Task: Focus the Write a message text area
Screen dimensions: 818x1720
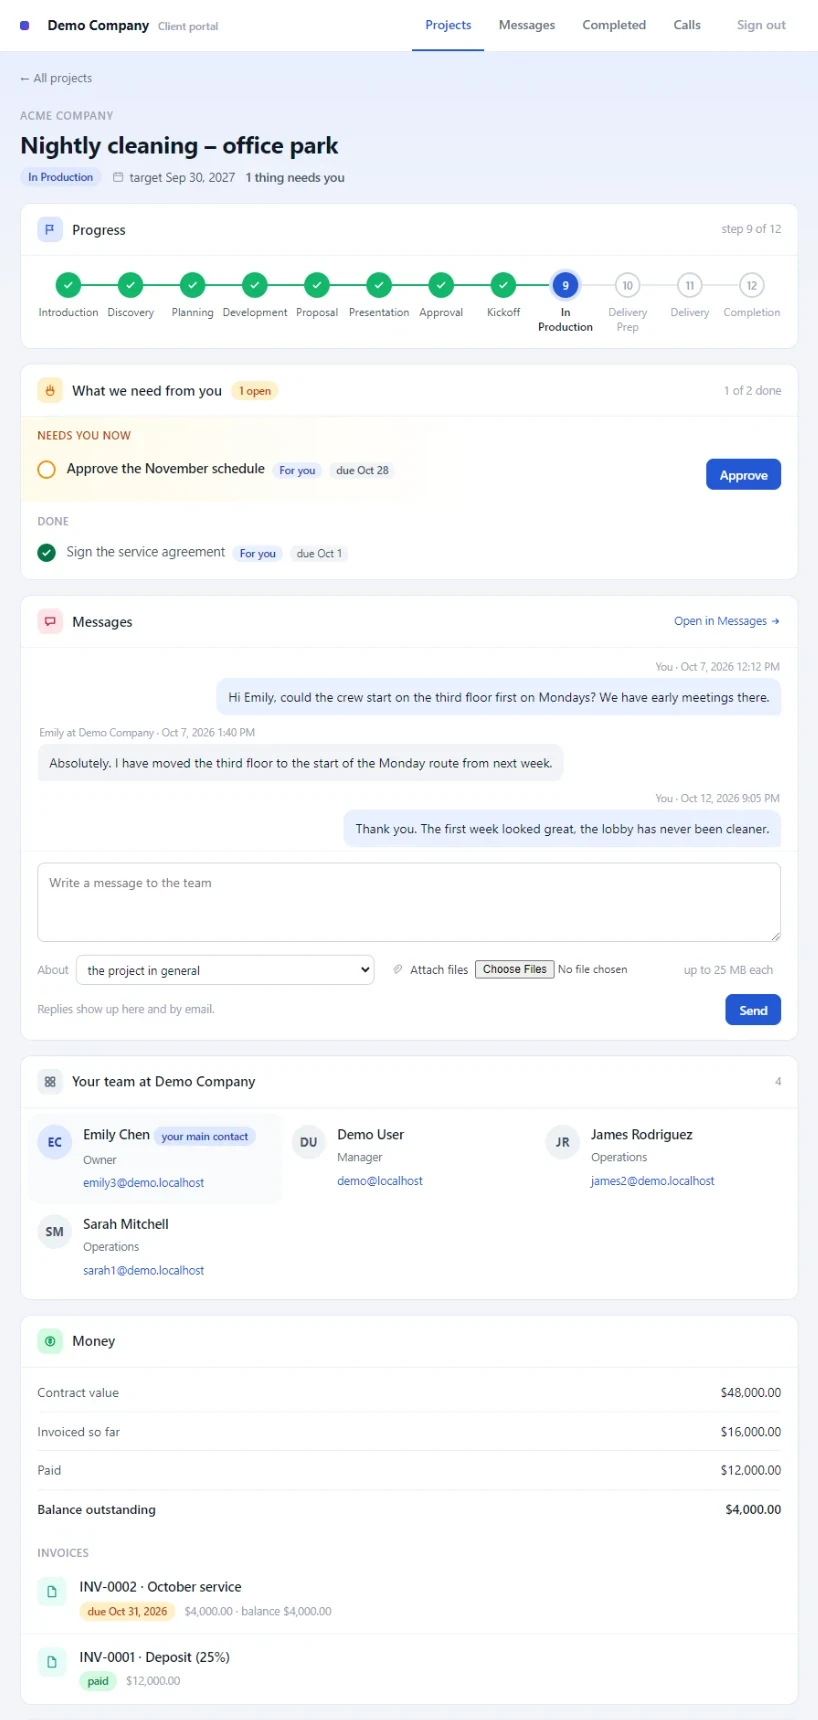Action: point(409,902)
